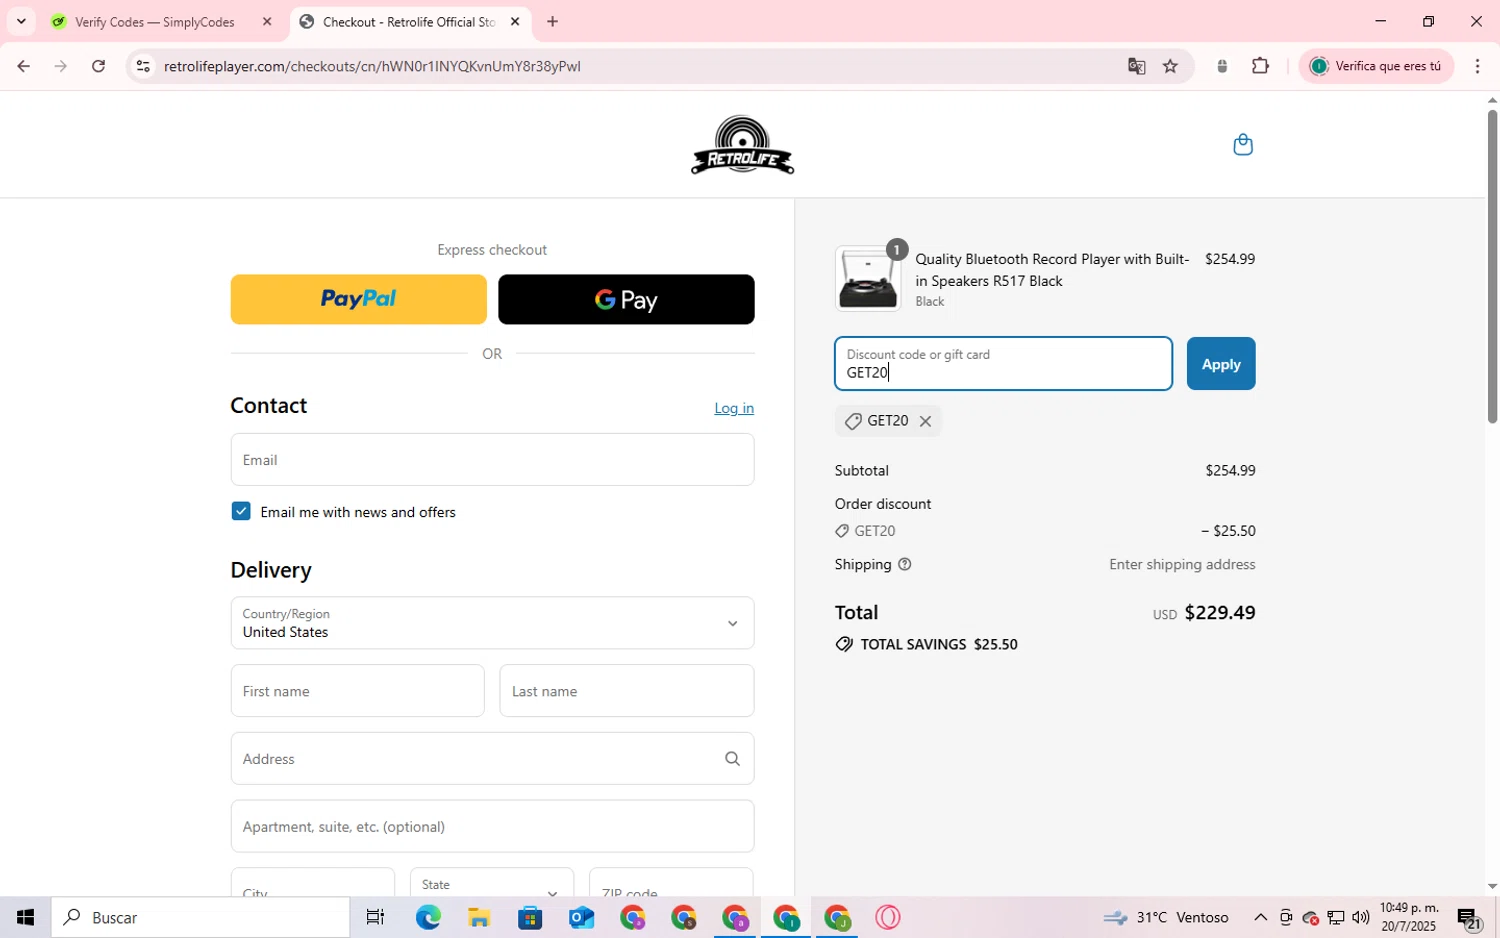Screen dimensions: 1500x938
Task: Click the TOTAL SAVINGS $25.50 text
Action: (938, 645)
